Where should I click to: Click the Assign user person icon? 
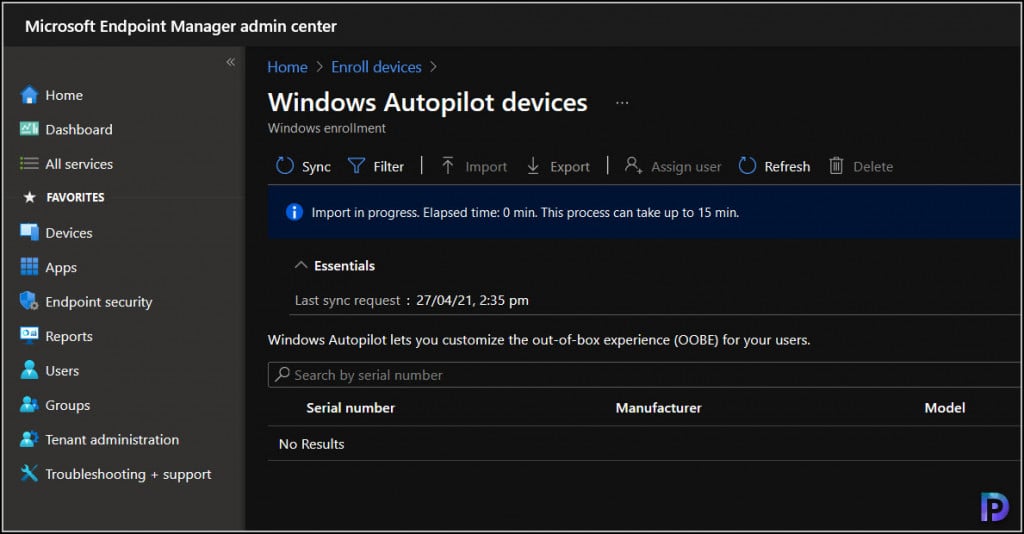tap(633, 165)
